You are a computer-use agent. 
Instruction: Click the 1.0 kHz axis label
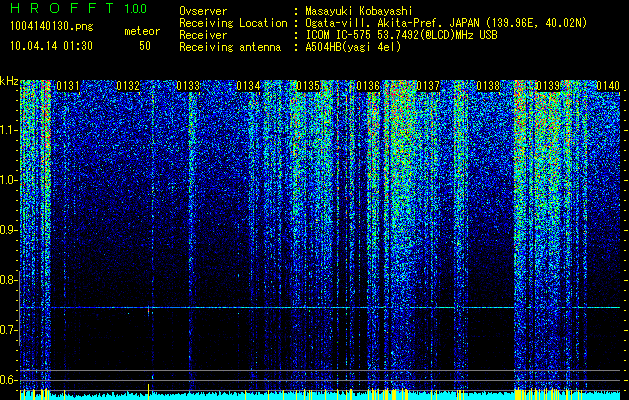[9, 180]
